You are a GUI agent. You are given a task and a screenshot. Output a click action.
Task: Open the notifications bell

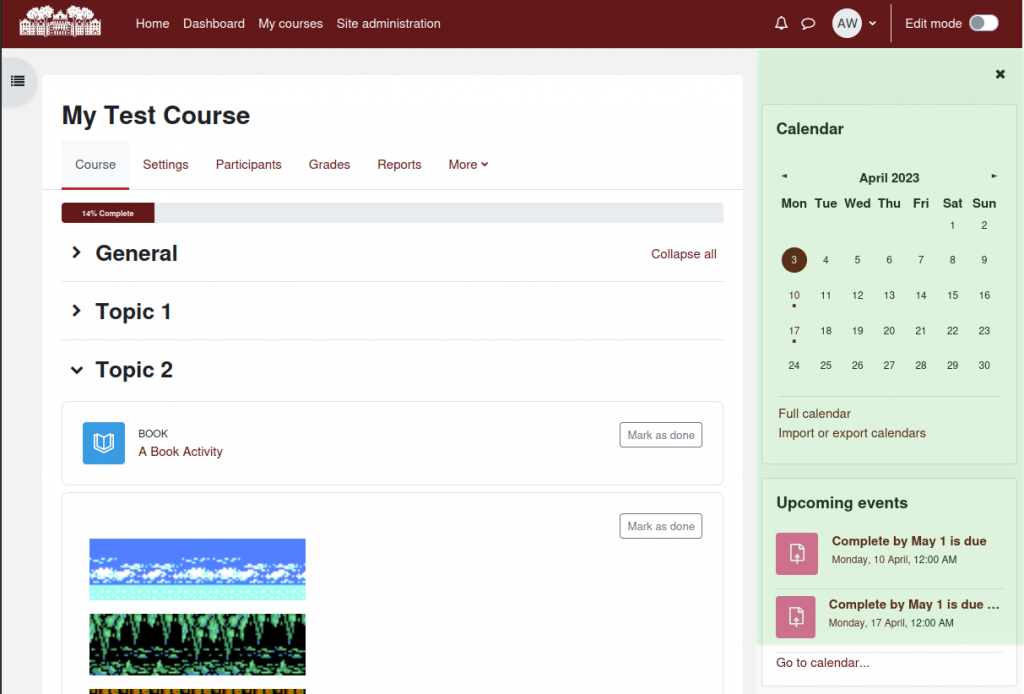coord(781,24)
